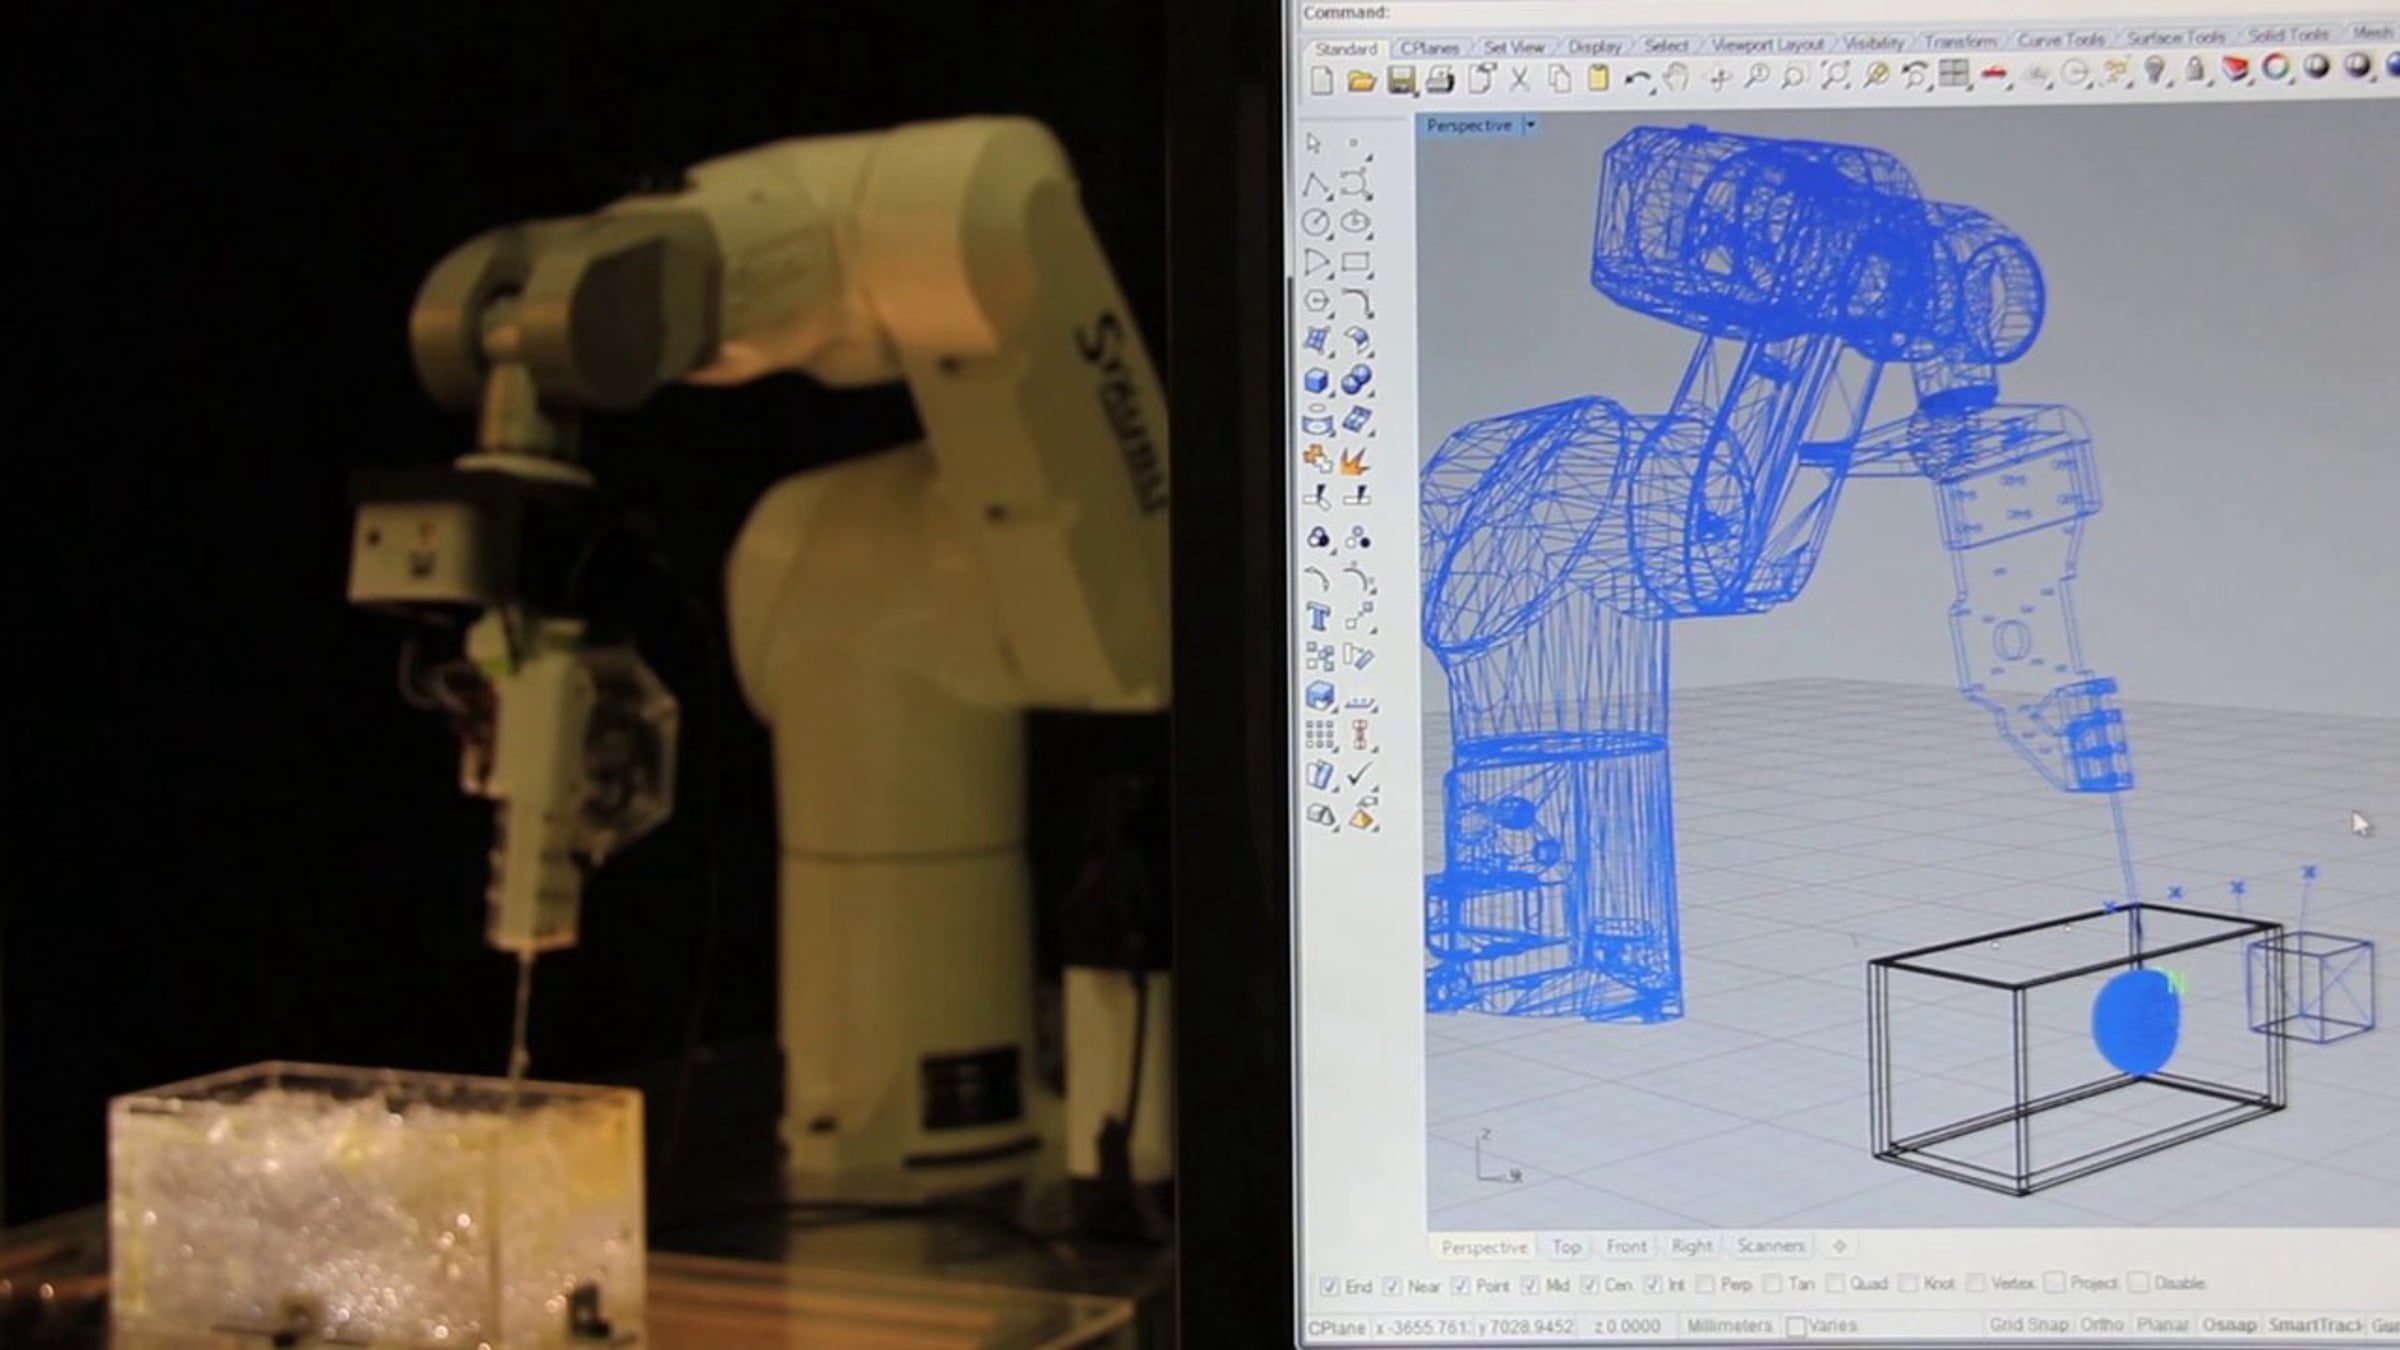
Task: Toggle Grid Snap in status bar
Action: 2028,1325
